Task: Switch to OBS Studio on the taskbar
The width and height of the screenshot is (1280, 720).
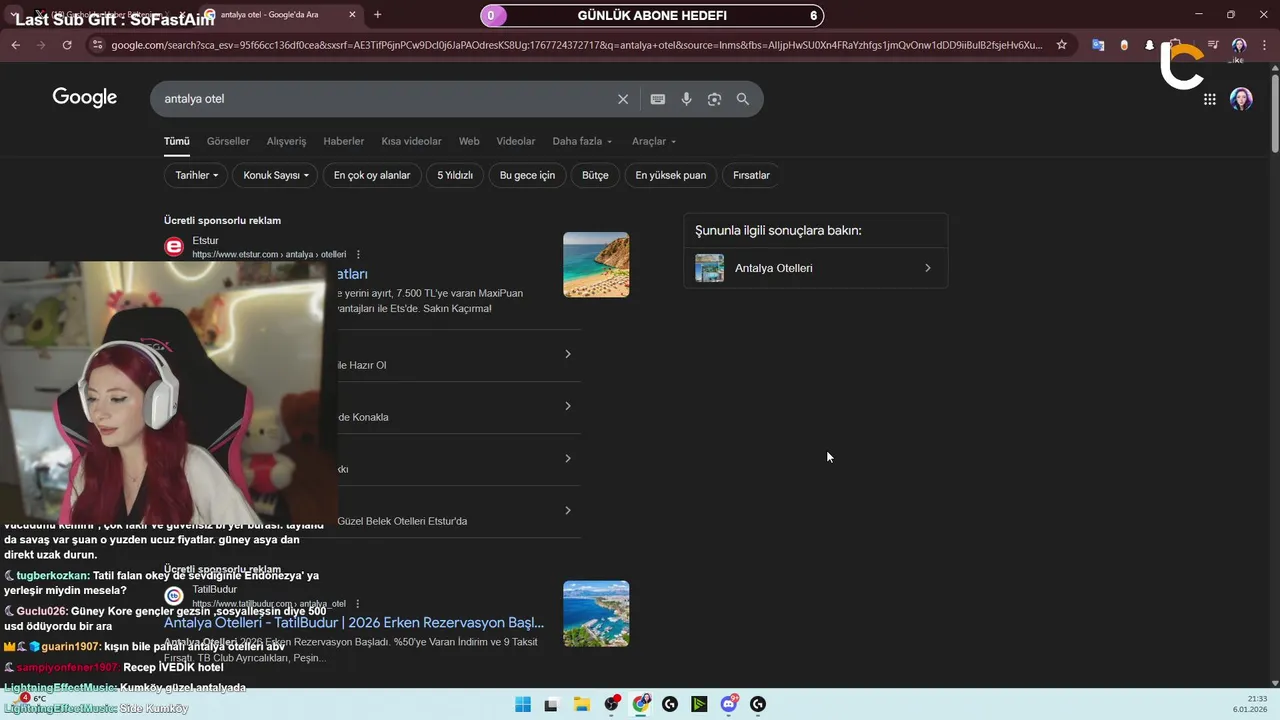Action: [x=612, y=704]
